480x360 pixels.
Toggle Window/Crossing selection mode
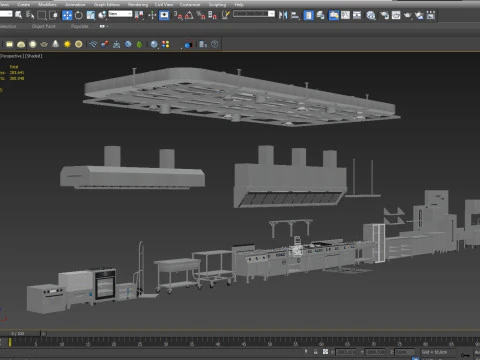coord(54,15)
